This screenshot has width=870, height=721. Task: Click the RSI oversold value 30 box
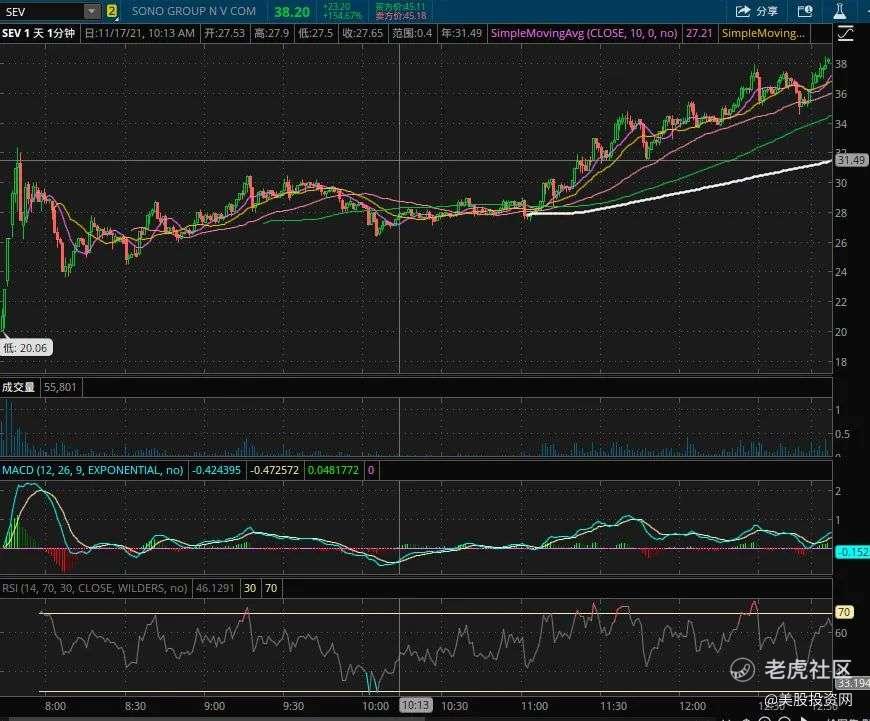250,588
